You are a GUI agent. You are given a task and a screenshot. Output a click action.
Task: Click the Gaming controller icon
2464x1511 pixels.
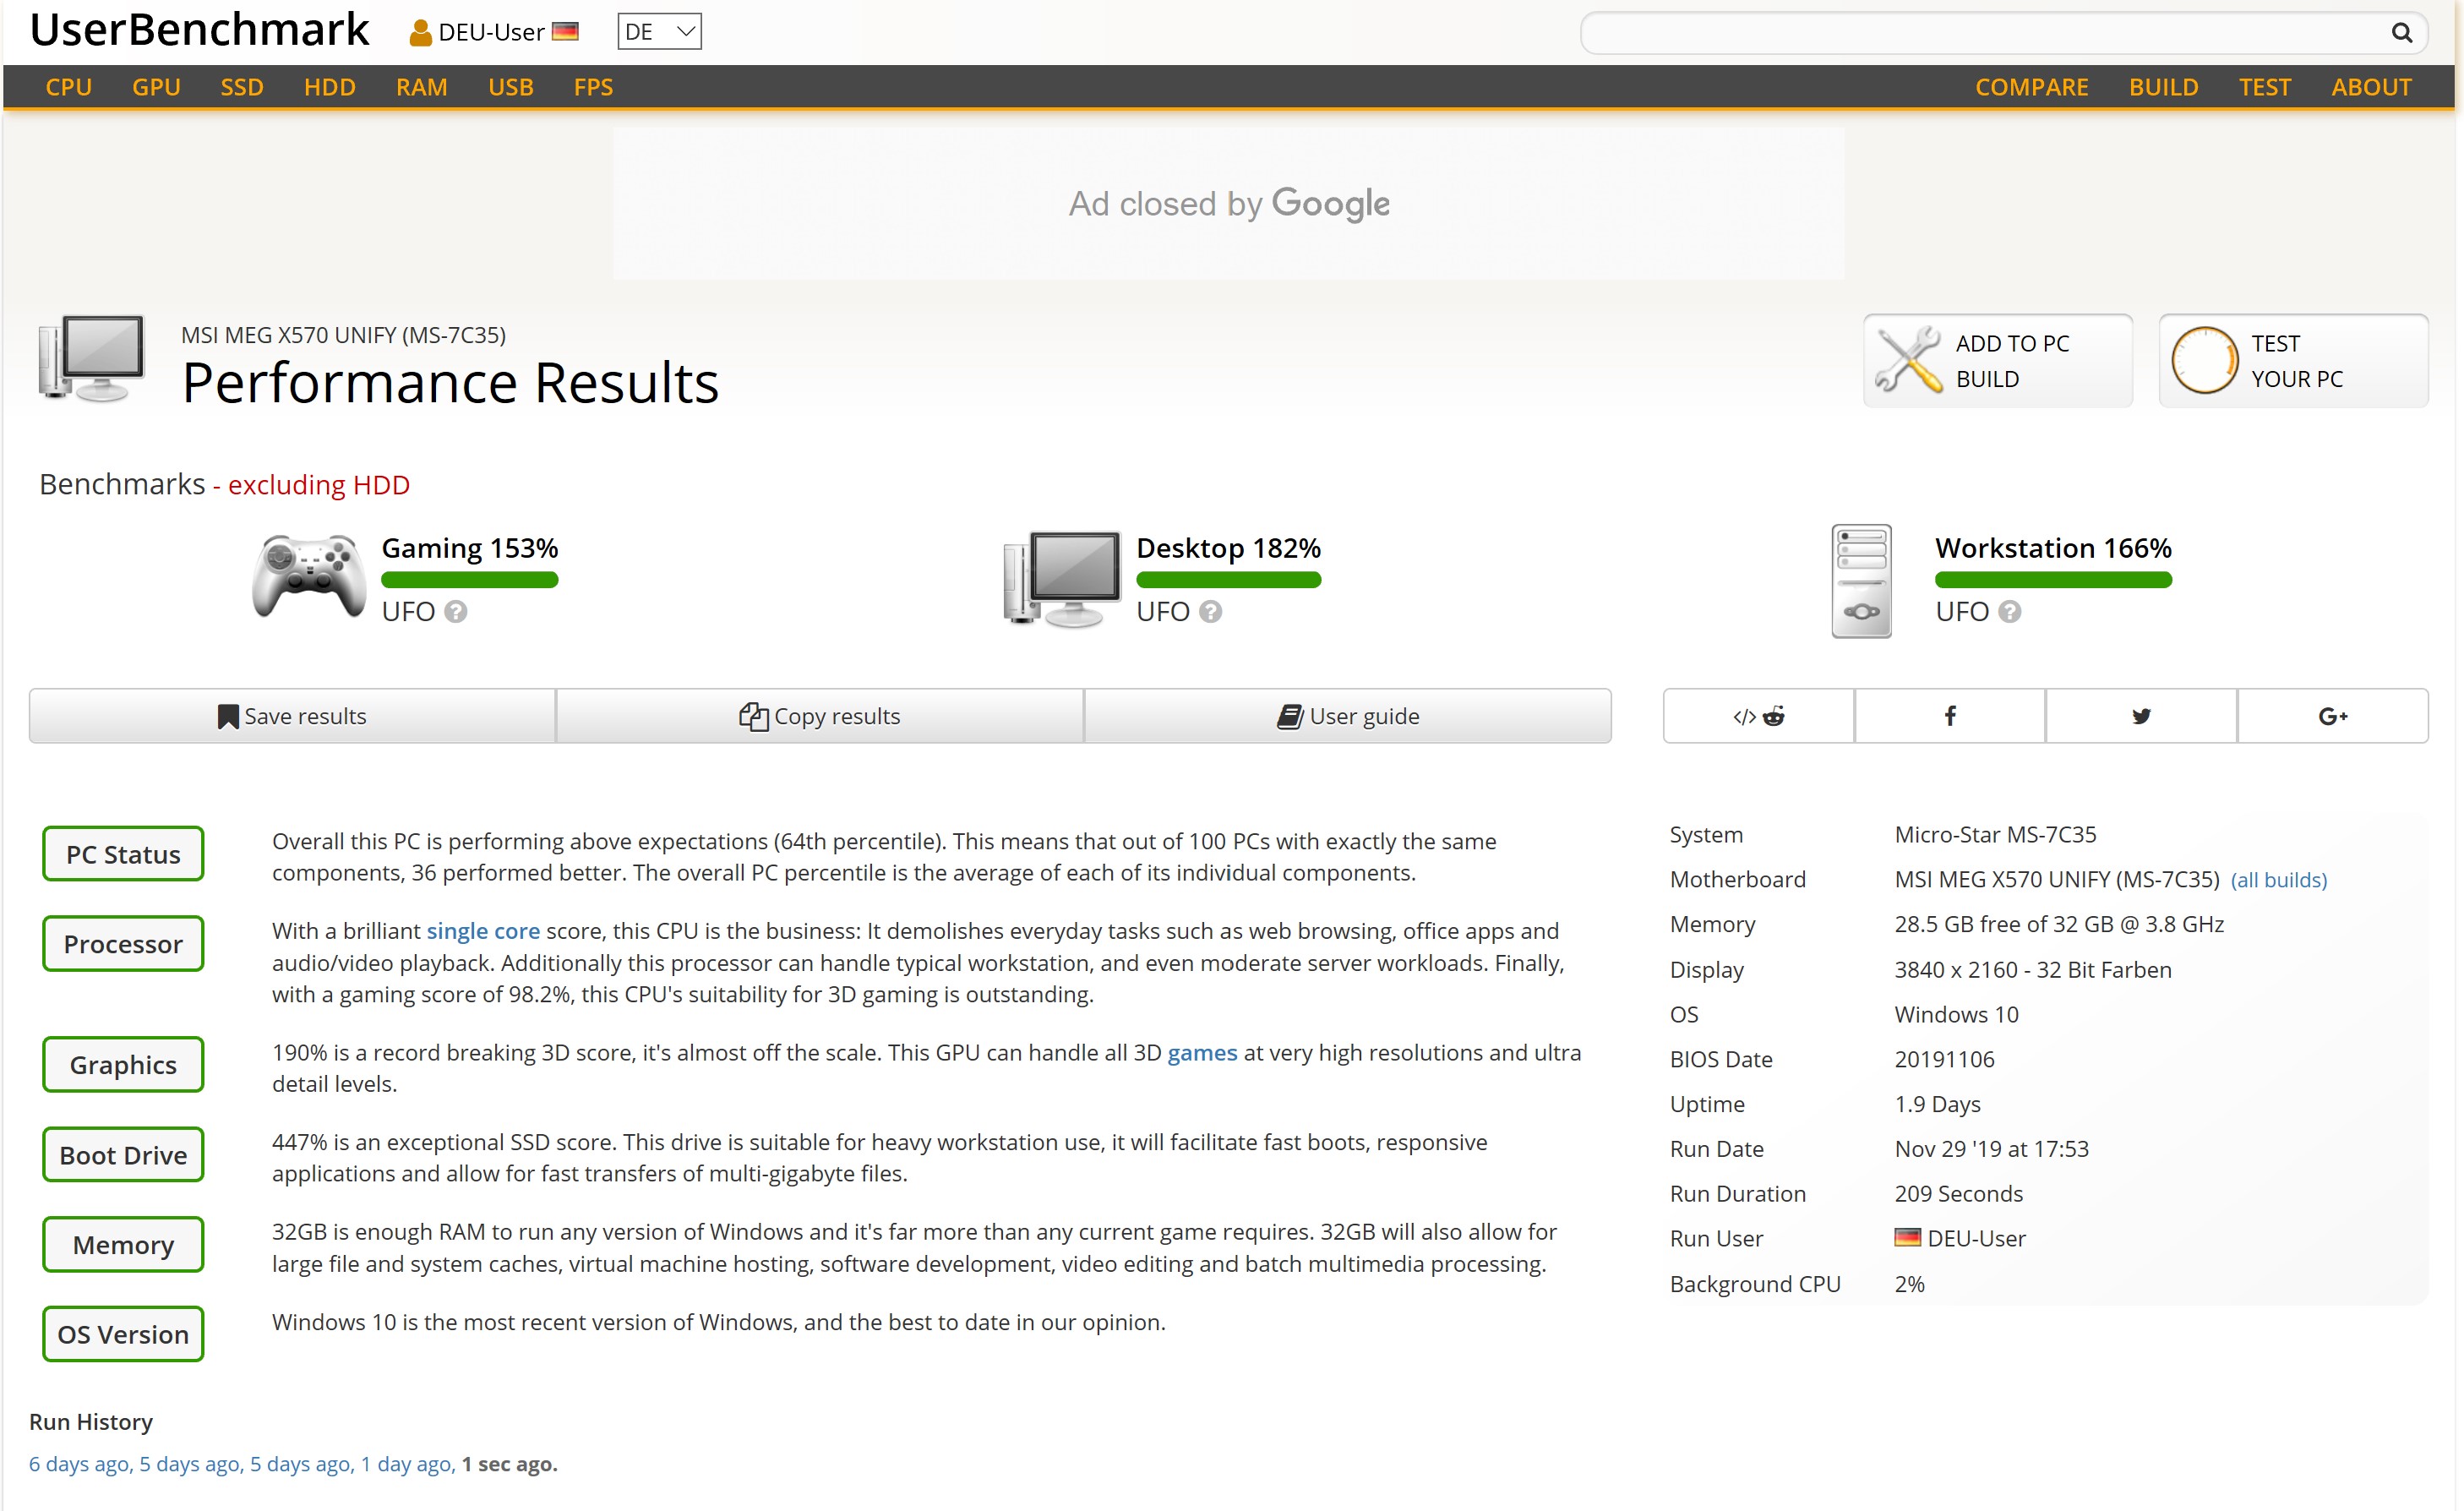point(308,577)
